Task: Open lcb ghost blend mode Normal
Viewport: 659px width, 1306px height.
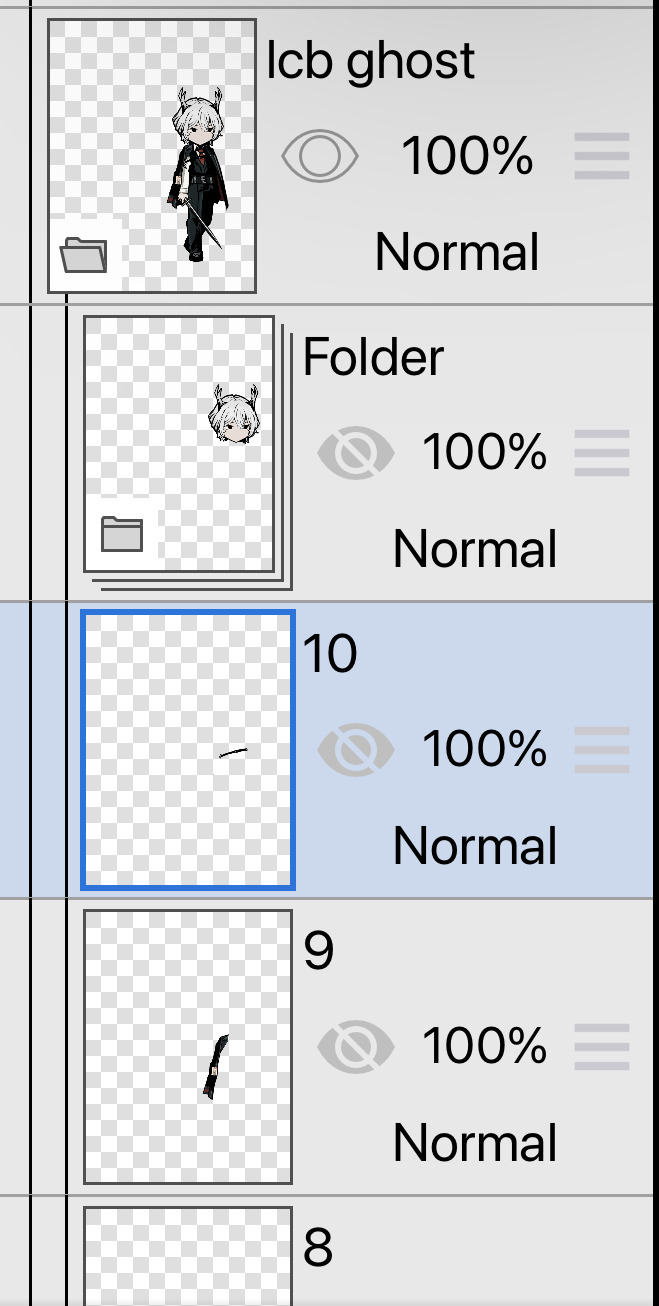Action: [x=457, y=252]
